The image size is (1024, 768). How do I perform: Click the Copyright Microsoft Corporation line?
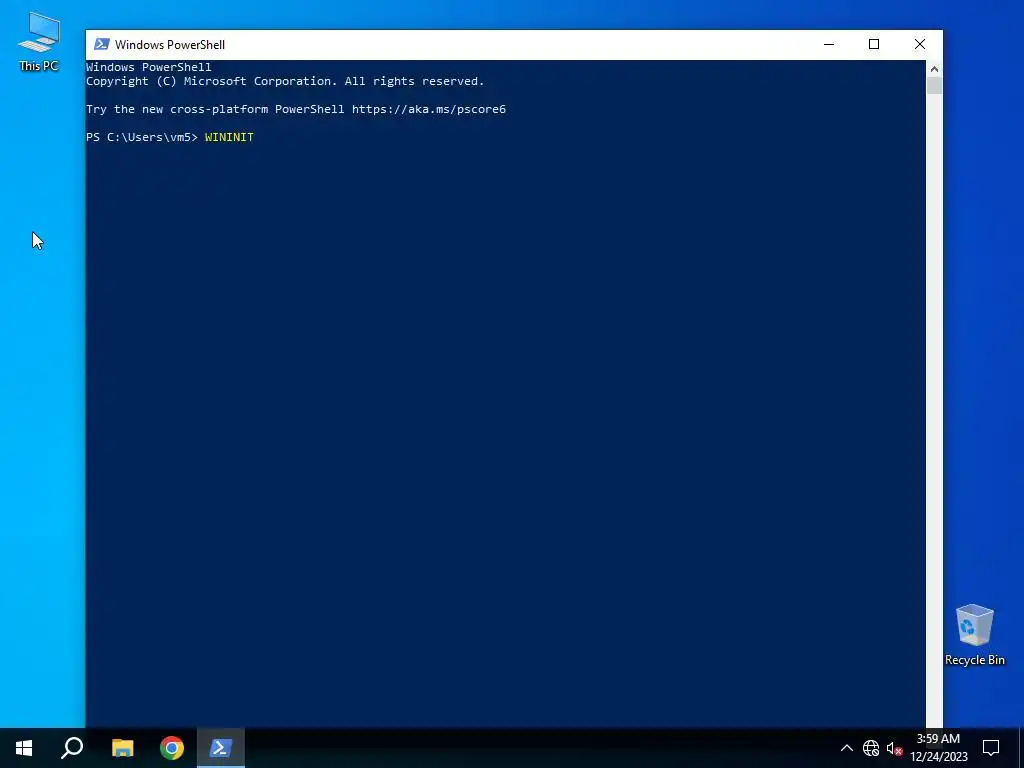click(285, 81)
